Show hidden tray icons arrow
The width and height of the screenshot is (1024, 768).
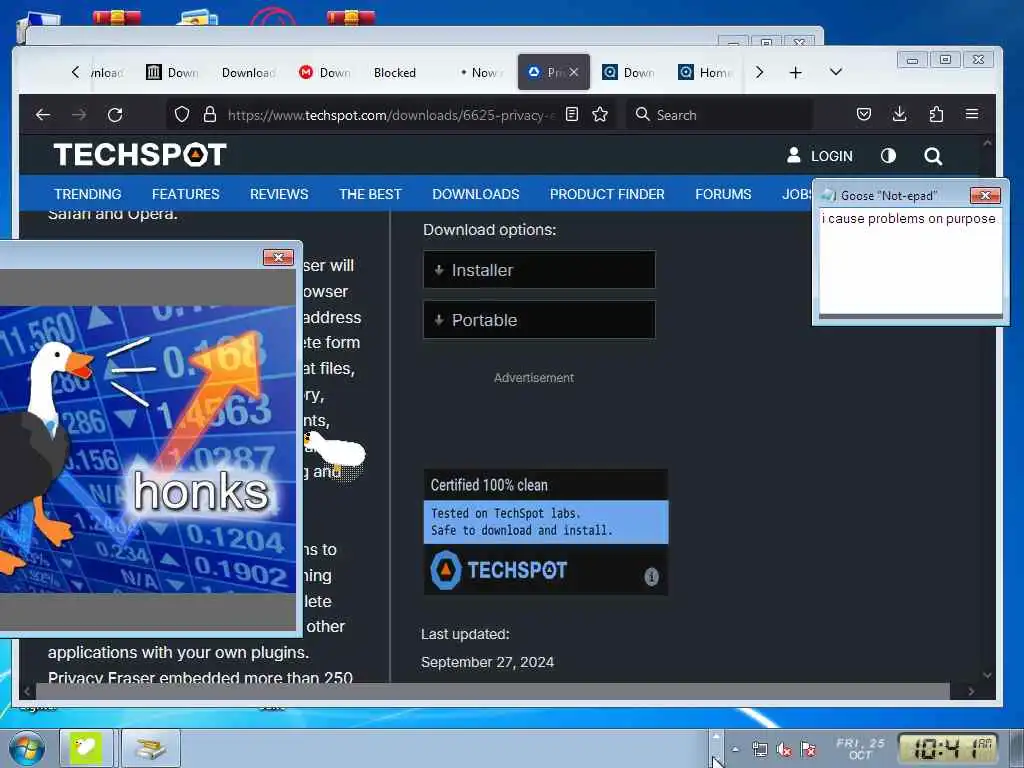735,750
